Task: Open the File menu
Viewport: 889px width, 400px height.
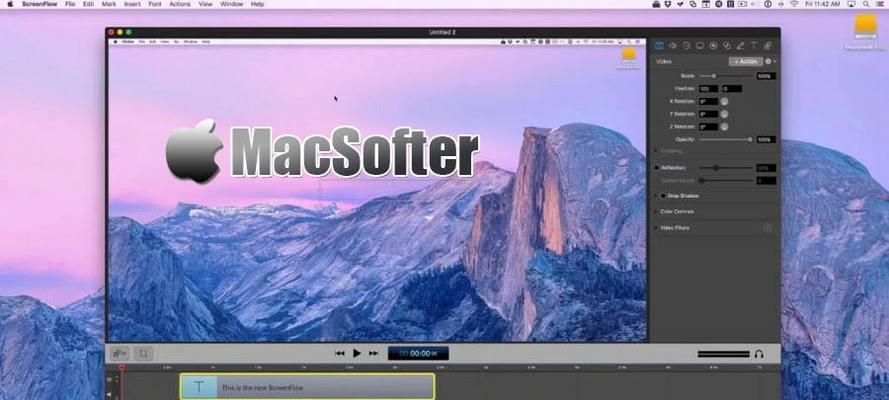Action: 70,4
